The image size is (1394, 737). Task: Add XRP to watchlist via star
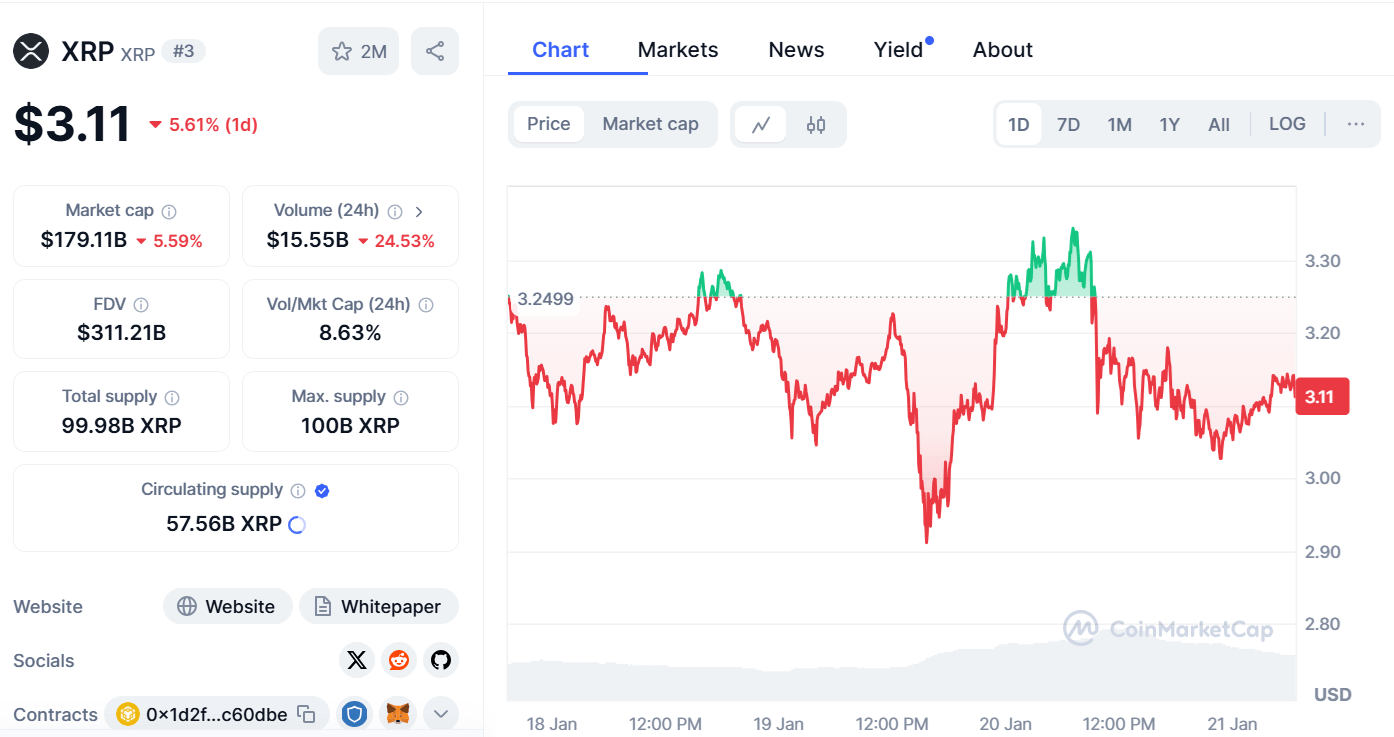pyautogui.click(x=358, y=51)
